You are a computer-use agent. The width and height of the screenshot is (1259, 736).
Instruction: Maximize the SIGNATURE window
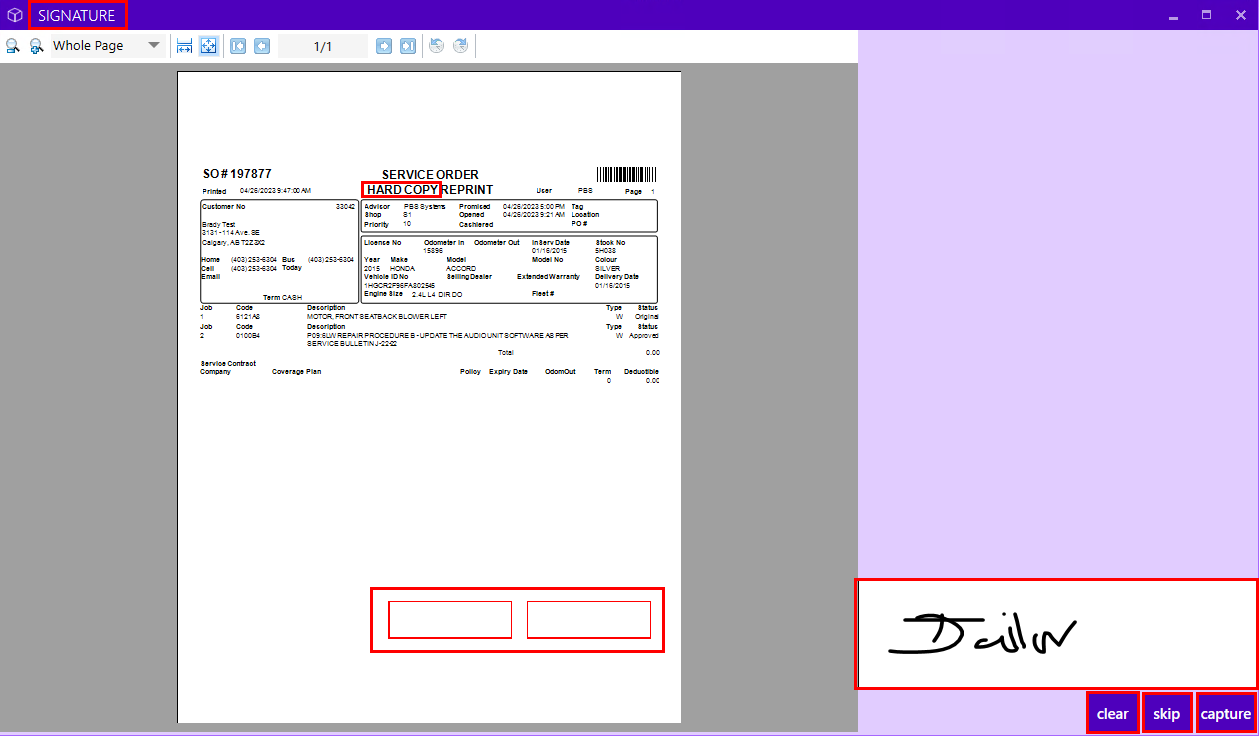(1206, 15)
